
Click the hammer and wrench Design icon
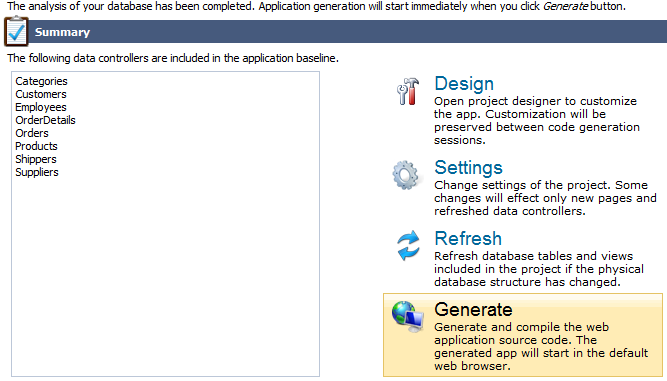[x=408, y=91]
